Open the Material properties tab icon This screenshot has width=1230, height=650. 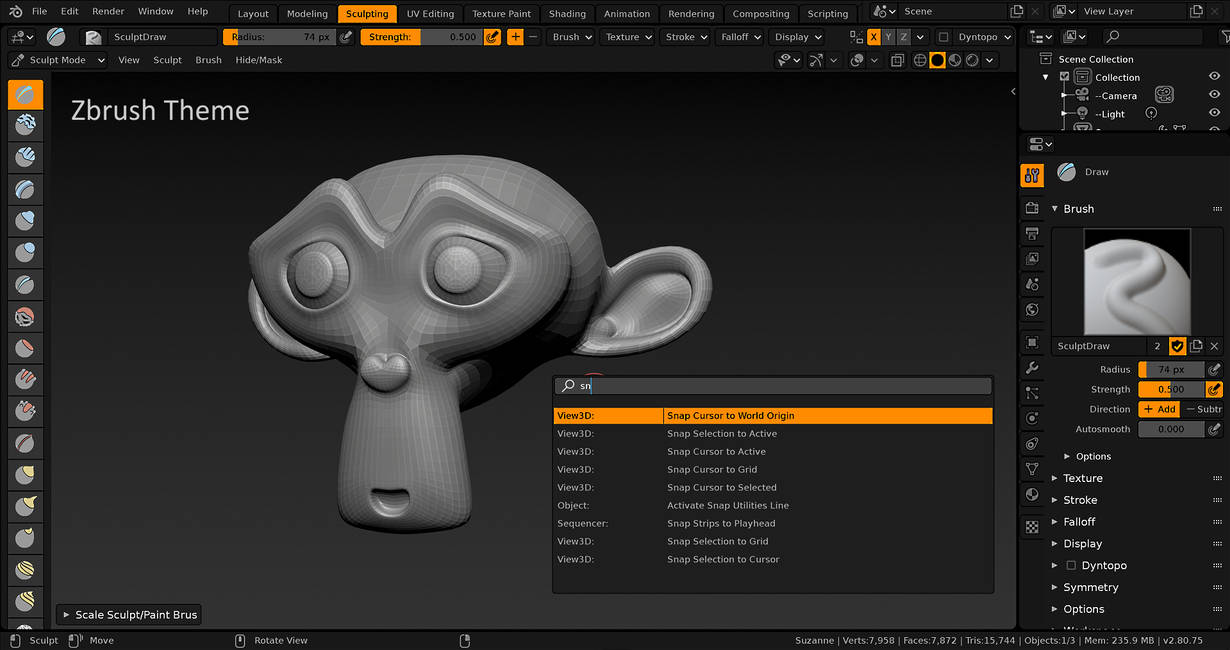click(1032, 495)
